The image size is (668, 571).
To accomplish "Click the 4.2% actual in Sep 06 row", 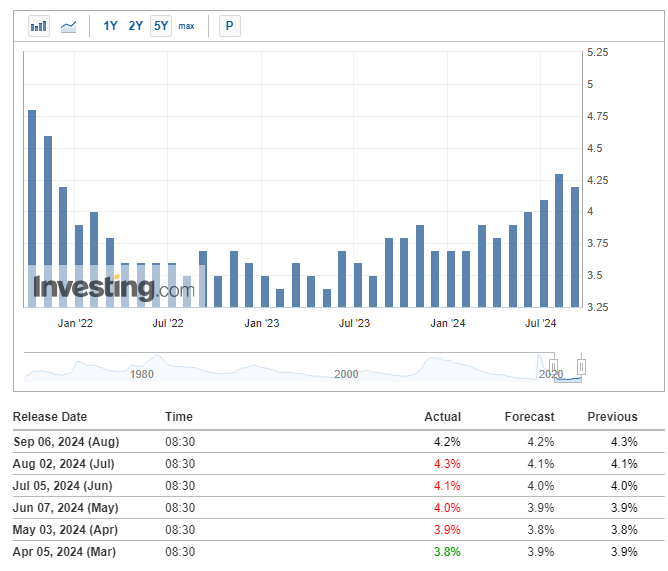I will click(447, 442).
